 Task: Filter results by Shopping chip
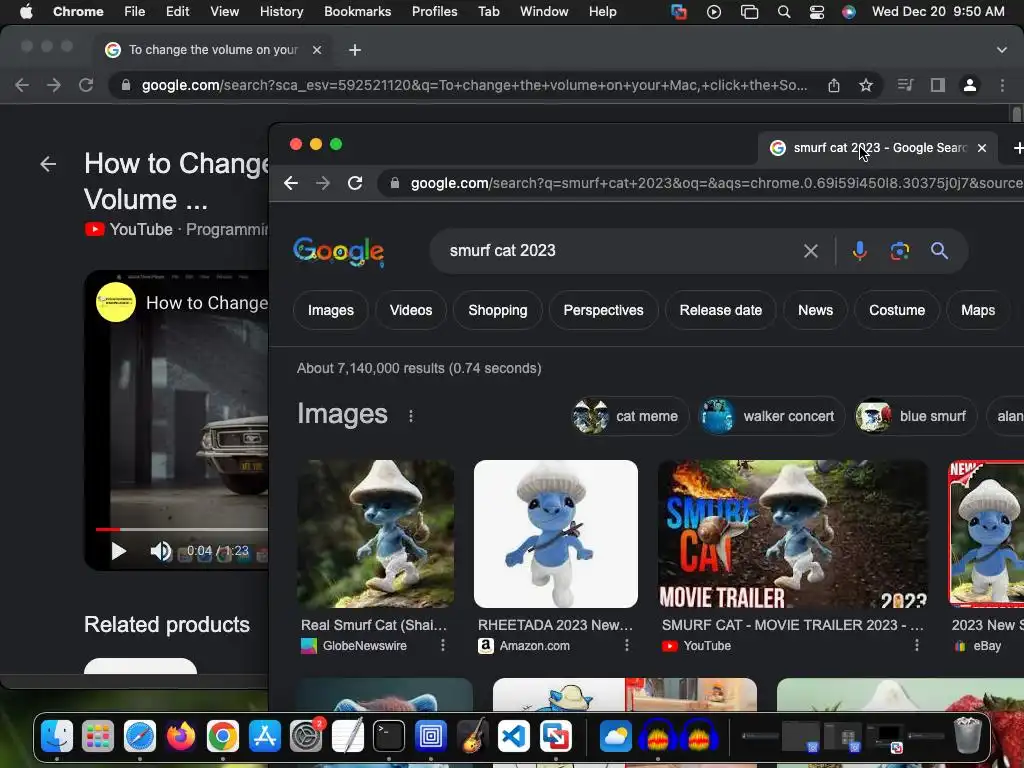point(498,310)
